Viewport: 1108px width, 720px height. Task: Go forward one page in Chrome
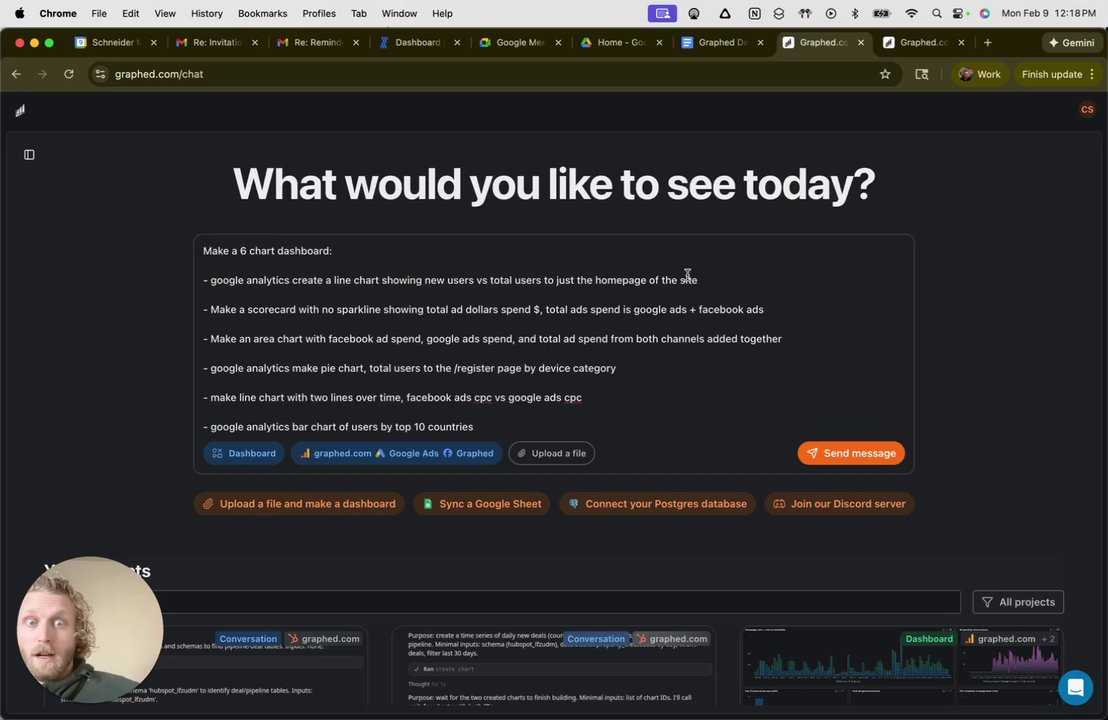(42, 74)
